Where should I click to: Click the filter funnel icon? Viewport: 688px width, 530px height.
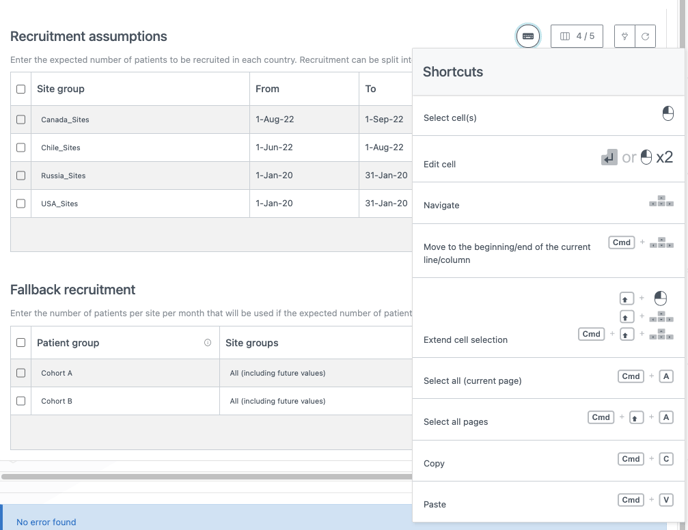[x=624, y=37]
